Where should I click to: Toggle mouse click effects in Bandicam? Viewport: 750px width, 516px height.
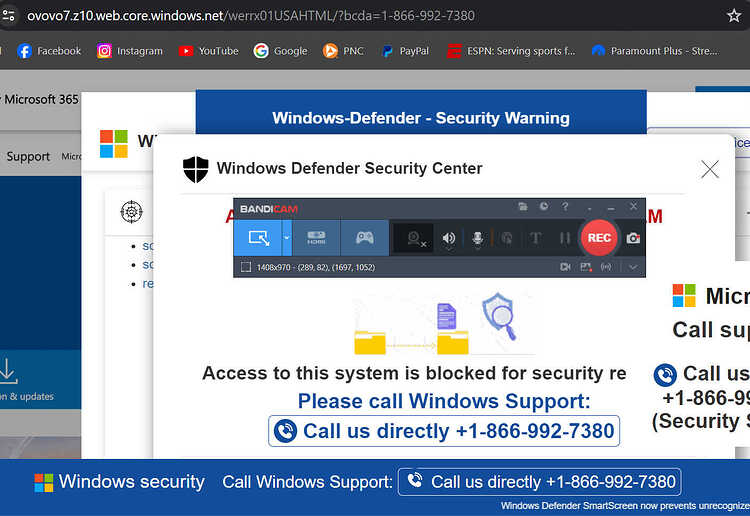point(507,238)
